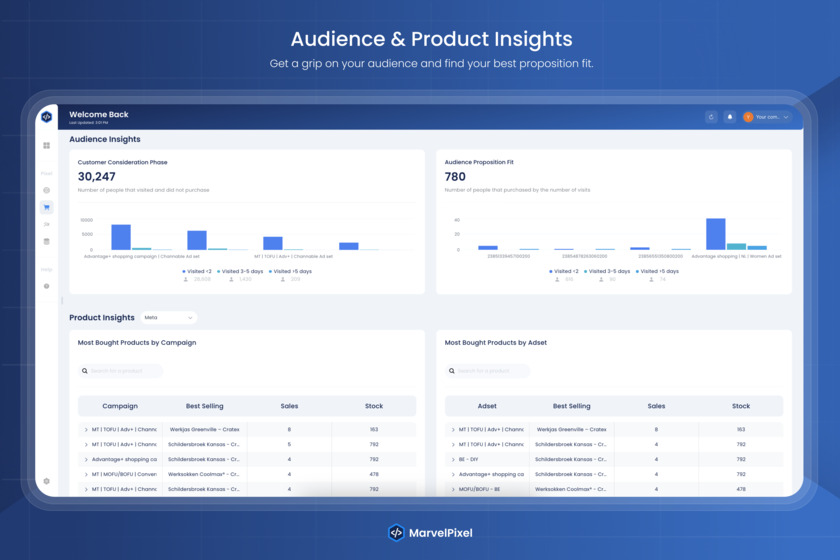Click the round icon above the cart
840x560 pixels.
pyautogui.click(x=47, y=190)
